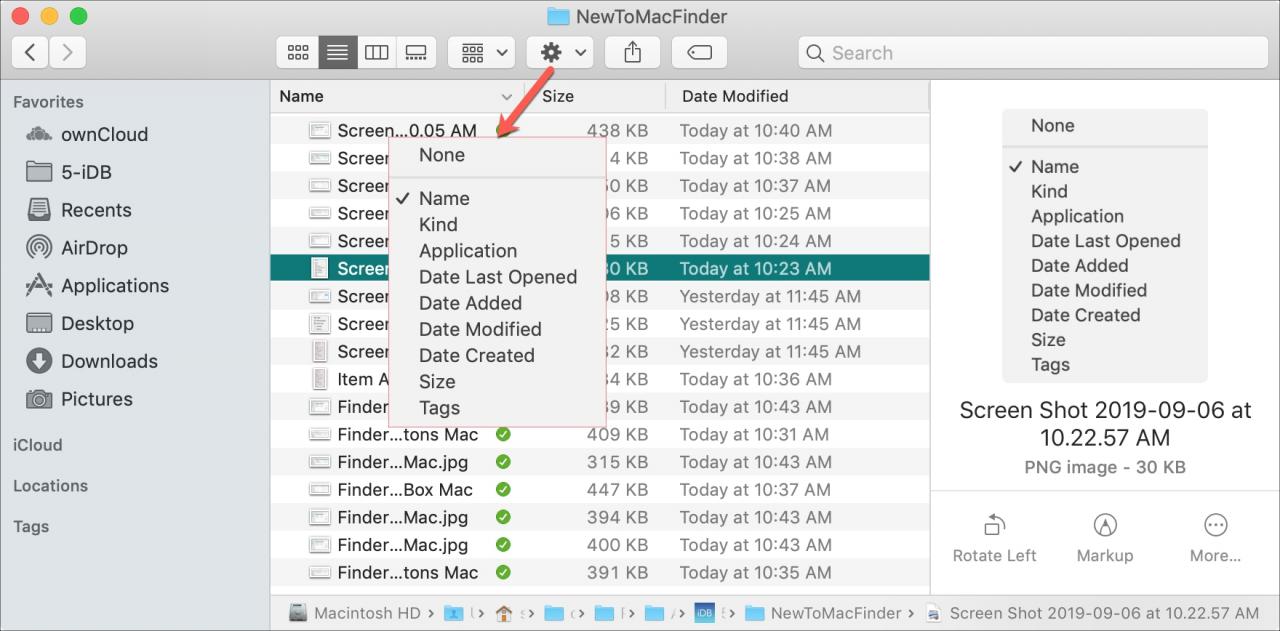
Task: Sort by the Date Modified column header
Action: (797, 96)
